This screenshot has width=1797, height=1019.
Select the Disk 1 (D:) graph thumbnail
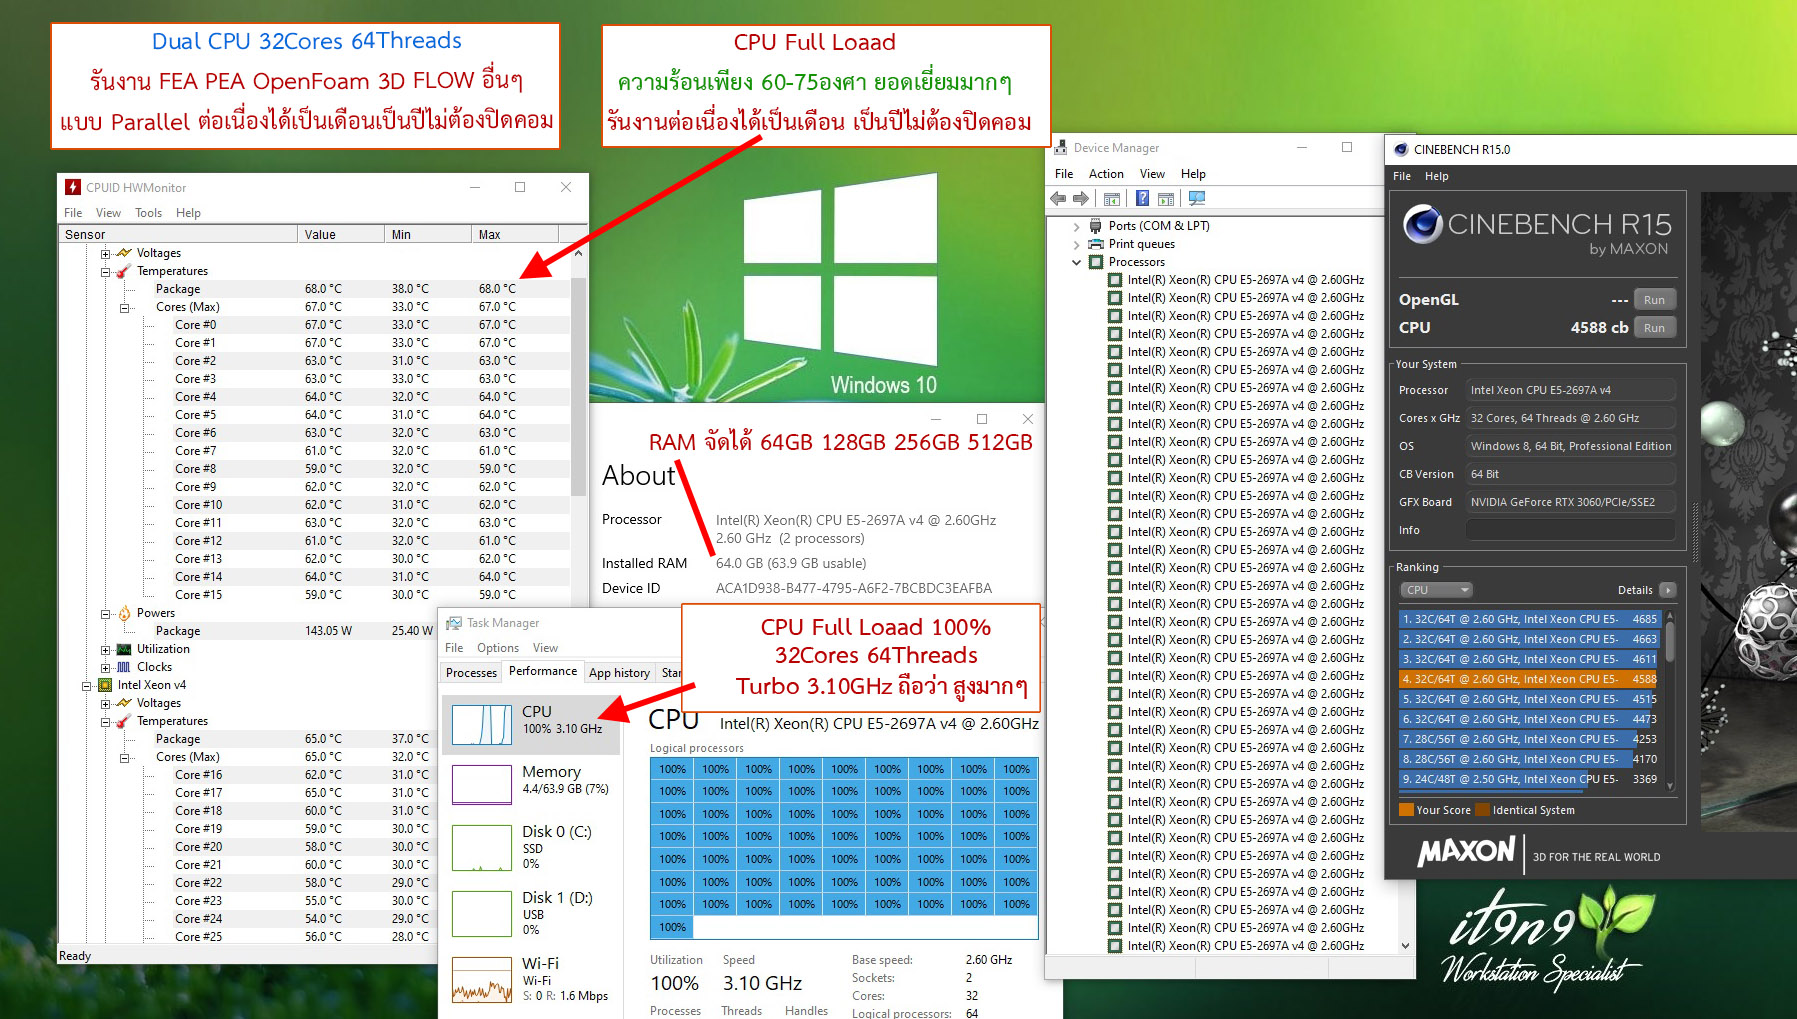pos(482,913)
